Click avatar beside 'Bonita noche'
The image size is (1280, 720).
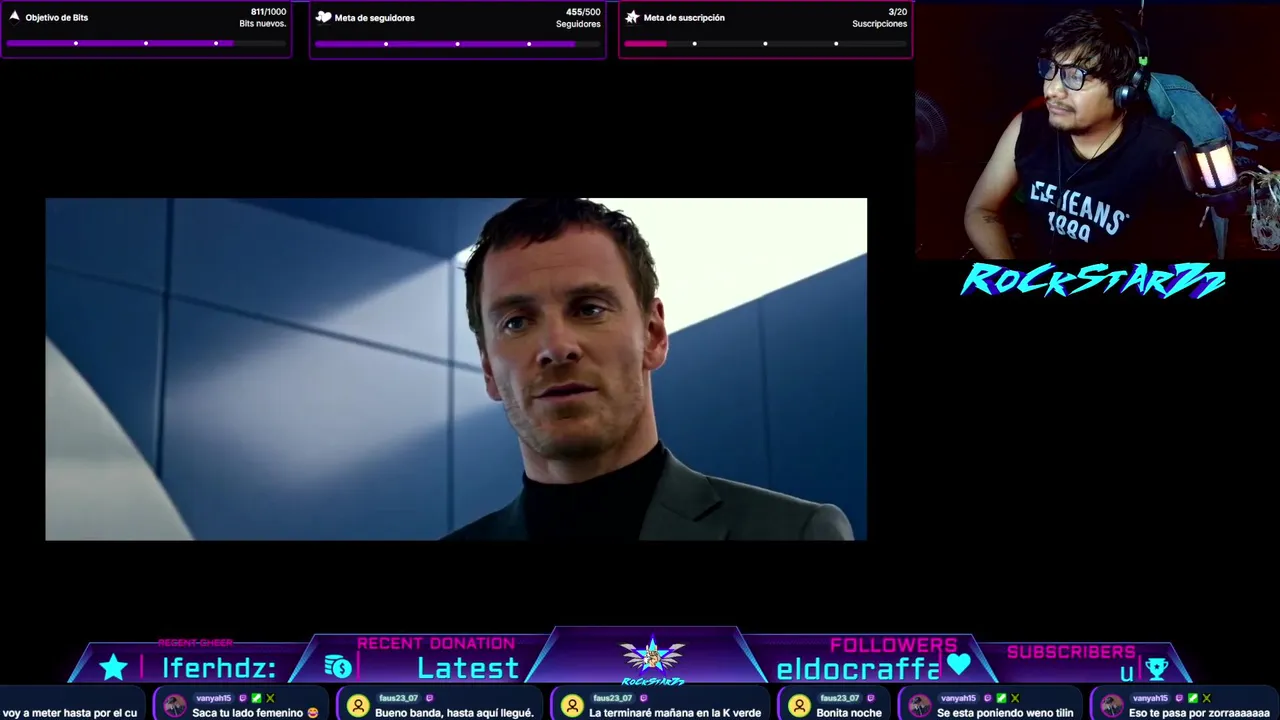point(799,706)
